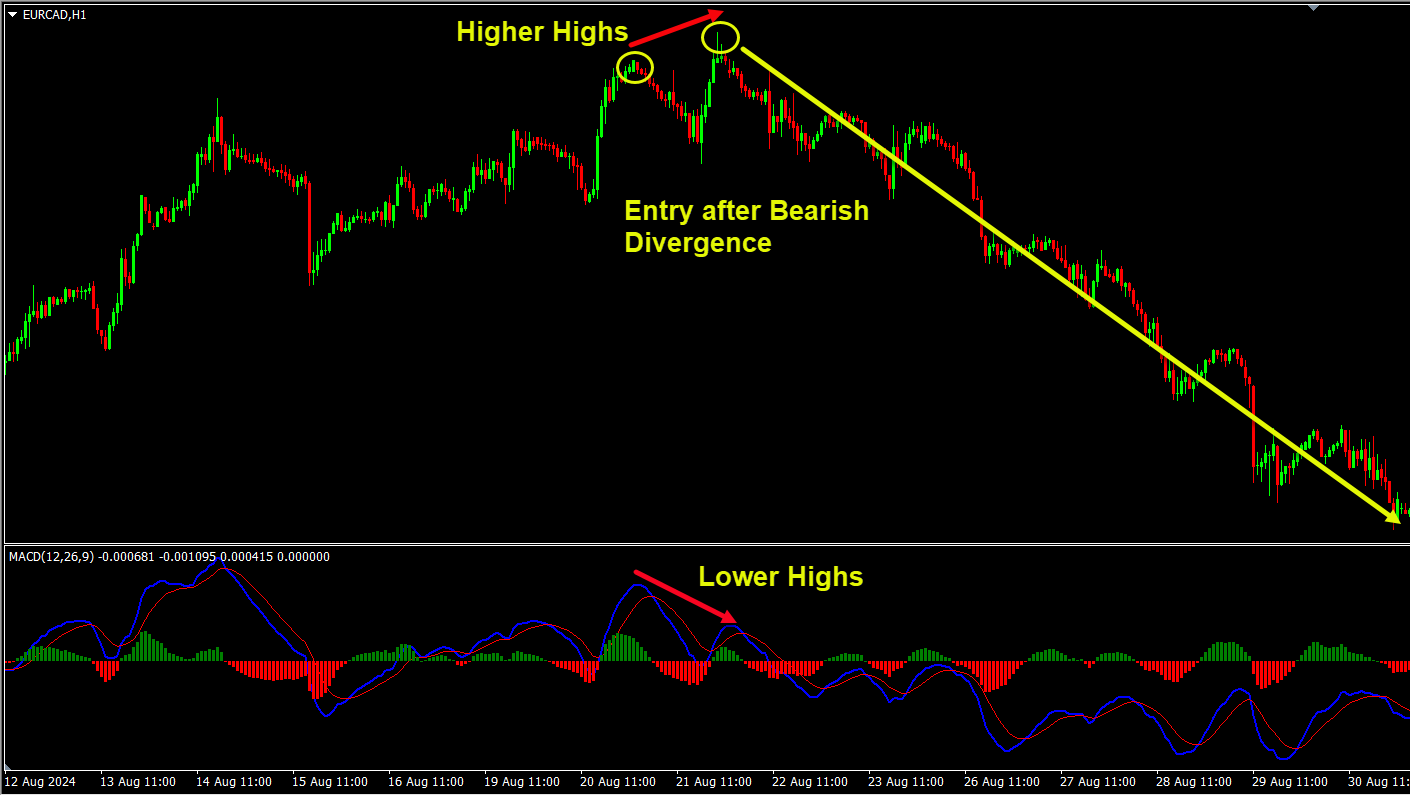Click the chart shift triangle at top-right
The height and width of the screenshot is (795, 1410).
[1313, 6]
